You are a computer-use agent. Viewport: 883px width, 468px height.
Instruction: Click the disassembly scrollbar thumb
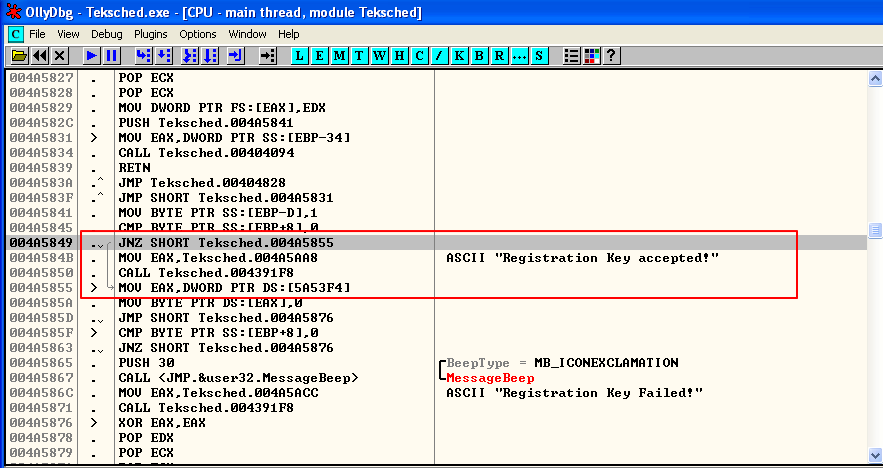point(875,230)
